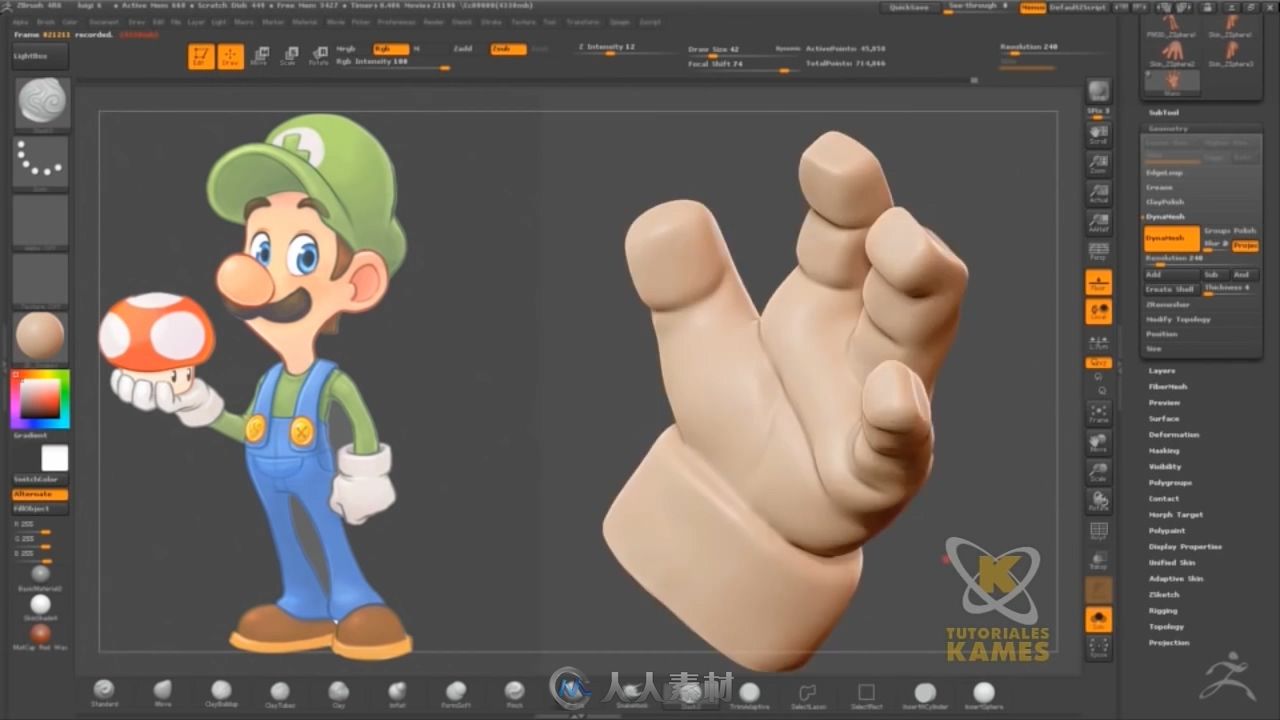Image resolution: width=1280 pixels, height=720 pixels.
Task: Open the Zscript menu
Action: coord(650,21)
